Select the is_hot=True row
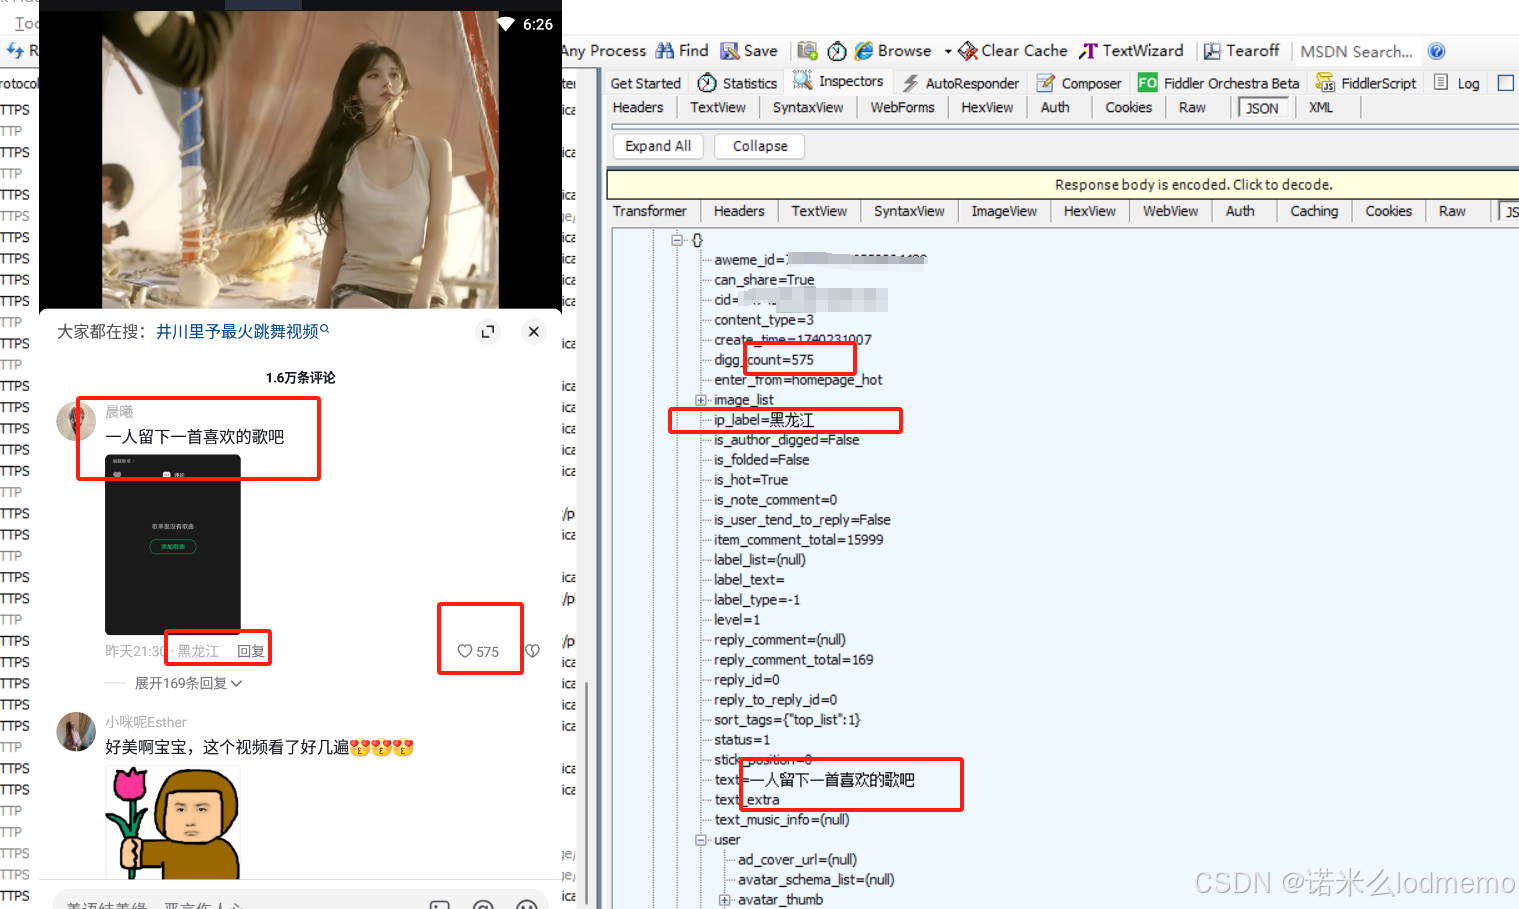The width and height of the screenshot is (1519, 909). pos(751,480)
